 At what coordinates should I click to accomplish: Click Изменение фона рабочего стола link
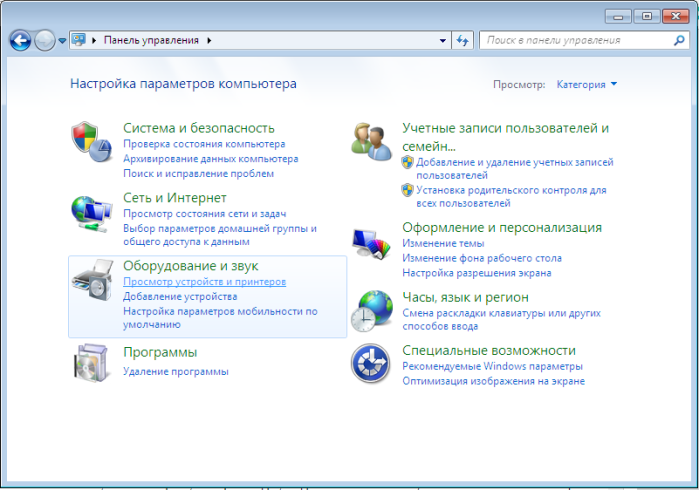point(482,258)
